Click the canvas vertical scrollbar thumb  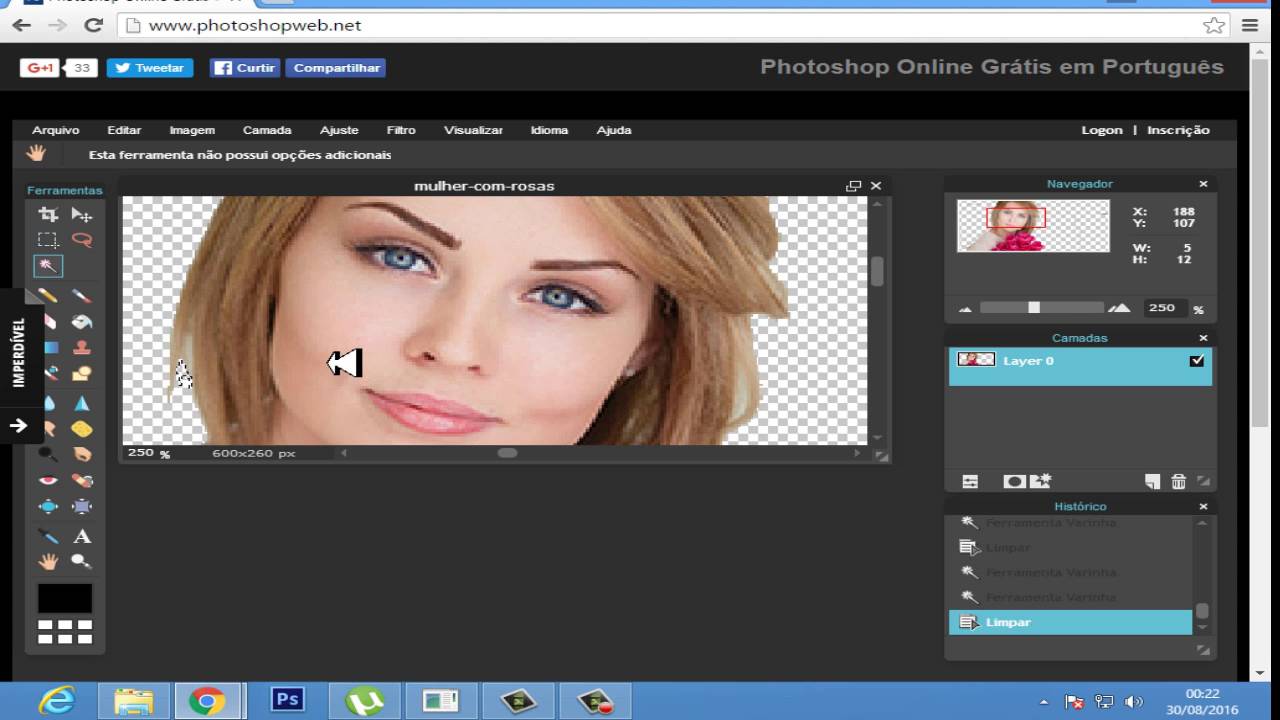(877, 272)
